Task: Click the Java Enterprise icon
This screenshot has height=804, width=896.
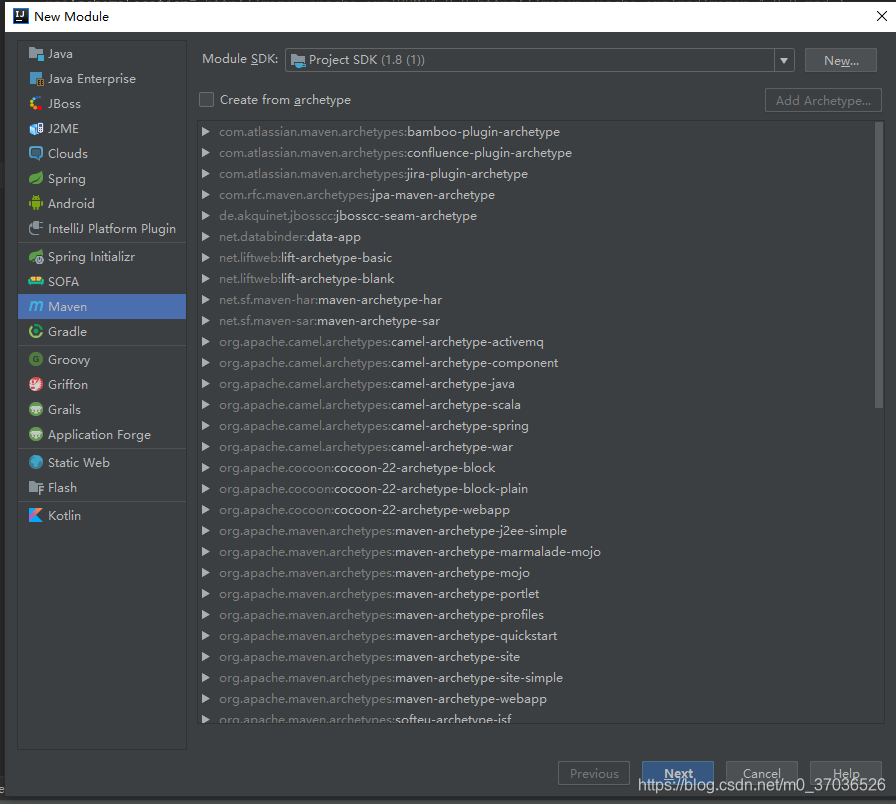Action: coord(36,79)
